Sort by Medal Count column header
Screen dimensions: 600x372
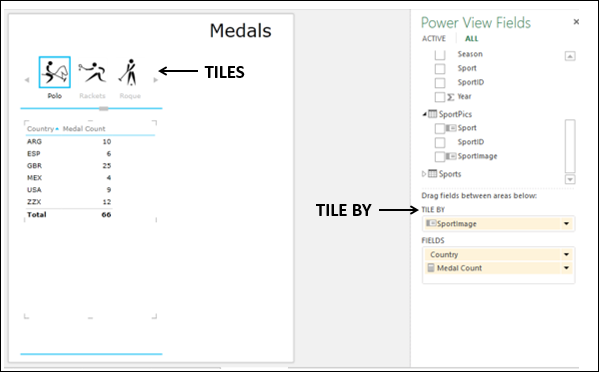click(x=84, y=129)
